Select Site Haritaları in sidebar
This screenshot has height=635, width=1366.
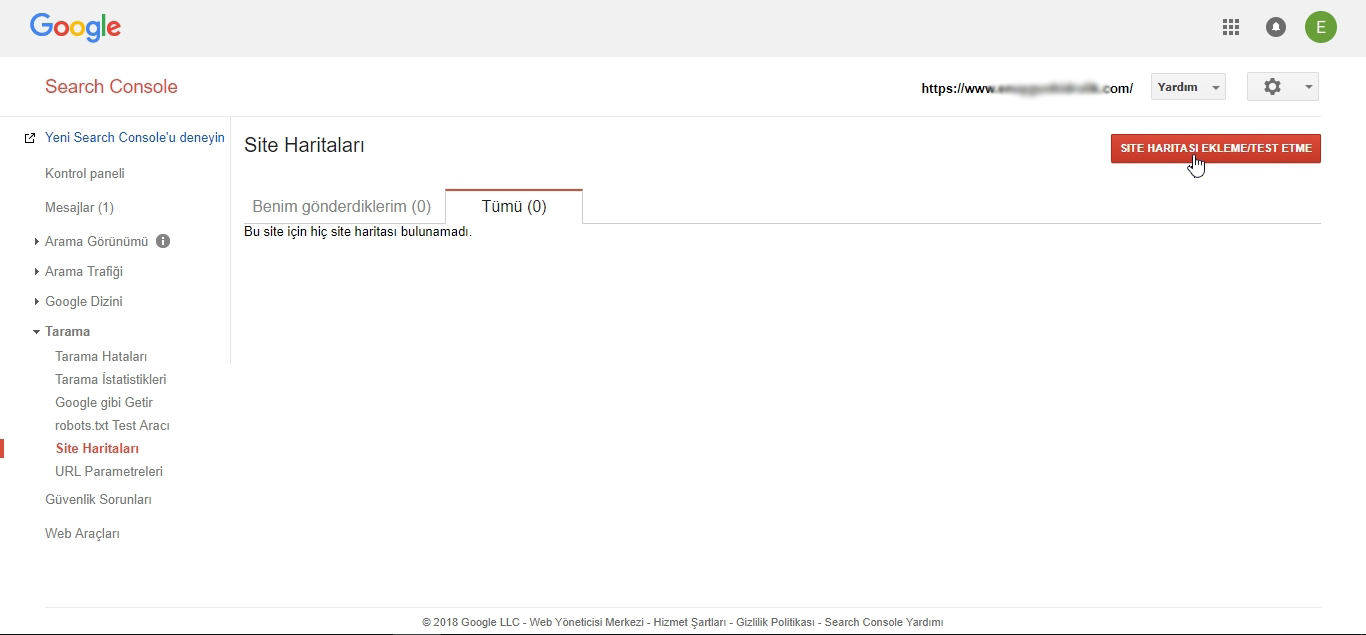click(97, 448)
